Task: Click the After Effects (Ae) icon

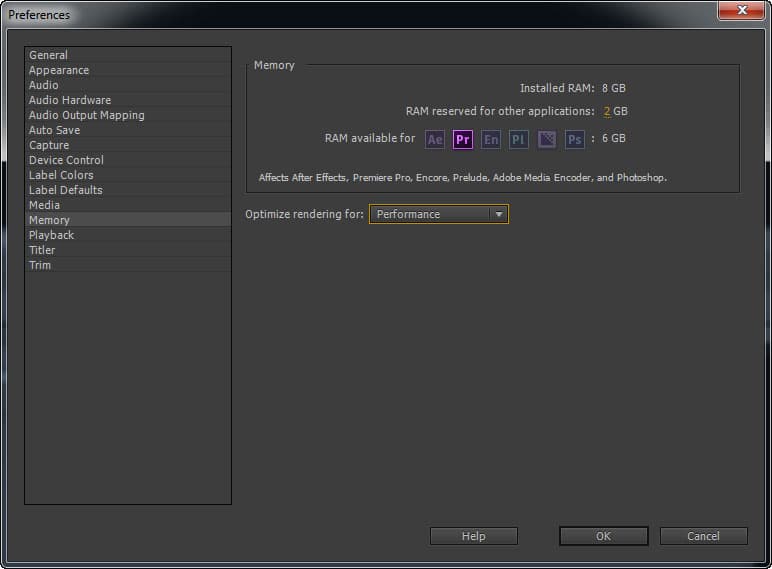Action: (x=435, y=139)
